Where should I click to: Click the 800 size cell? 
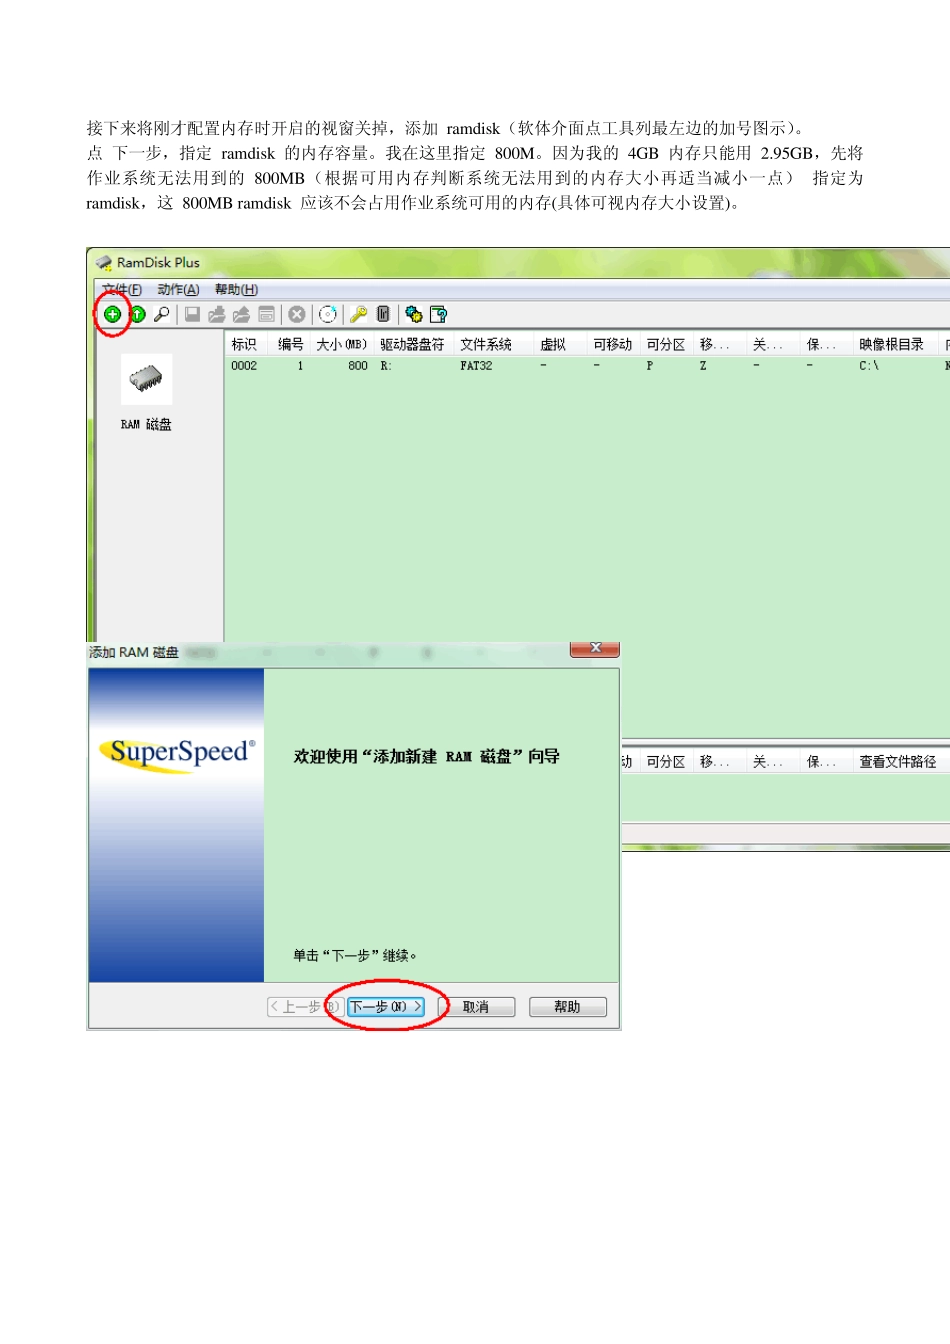(x=358, y=366)
